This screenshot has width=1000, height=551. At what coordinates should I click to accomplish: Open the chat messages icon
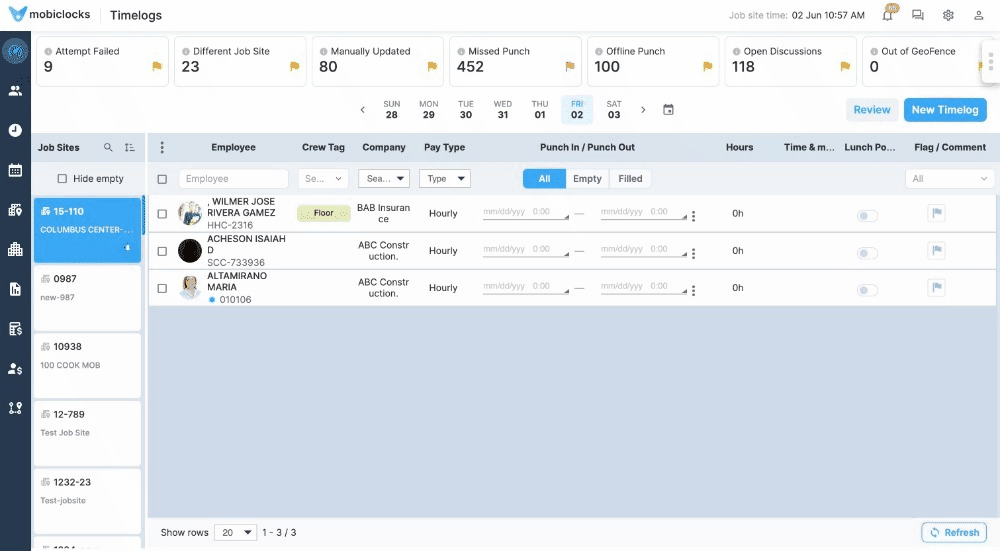tap(917, 16)
